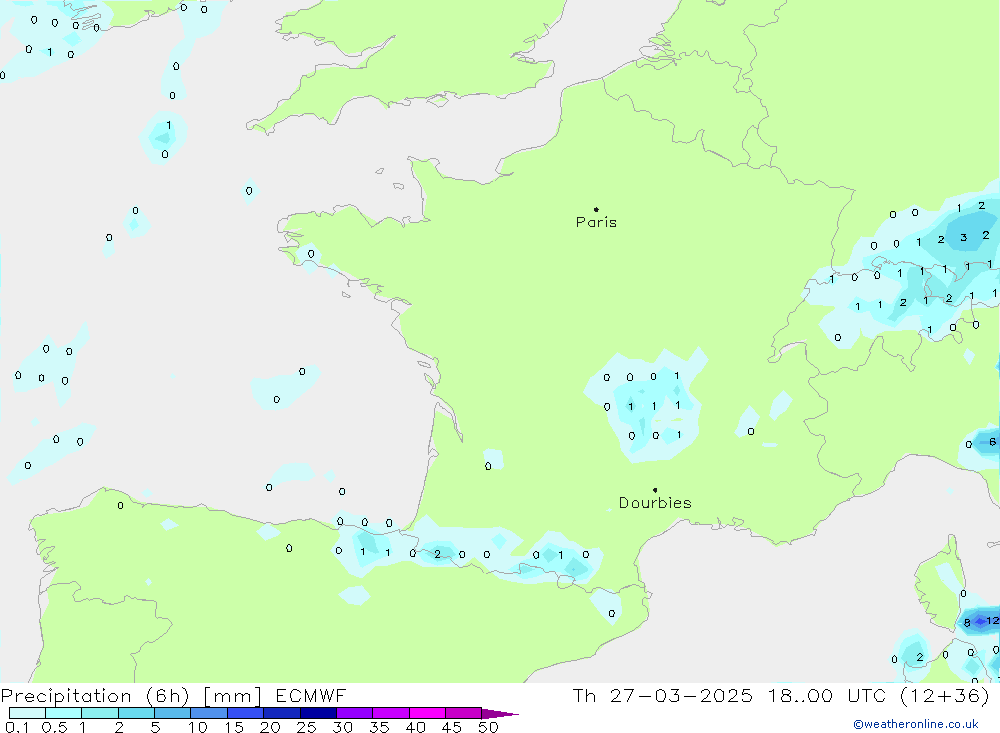The height and width of the screenshot is (733, 1000).
Task: Pick the dark navy 25–30 mm legend swatch
Action: (318, 713)
